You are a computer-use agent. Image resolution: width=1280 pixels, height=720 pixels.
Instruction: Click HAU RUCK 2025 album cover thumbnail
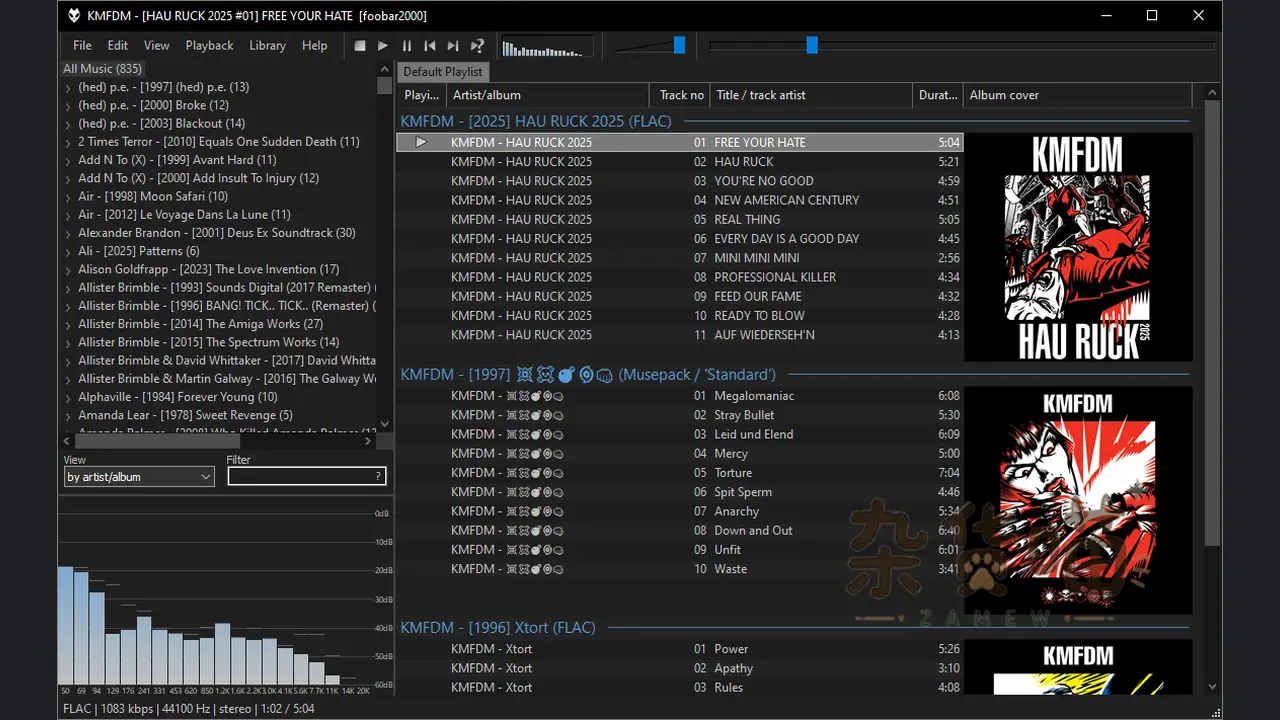1078,247
